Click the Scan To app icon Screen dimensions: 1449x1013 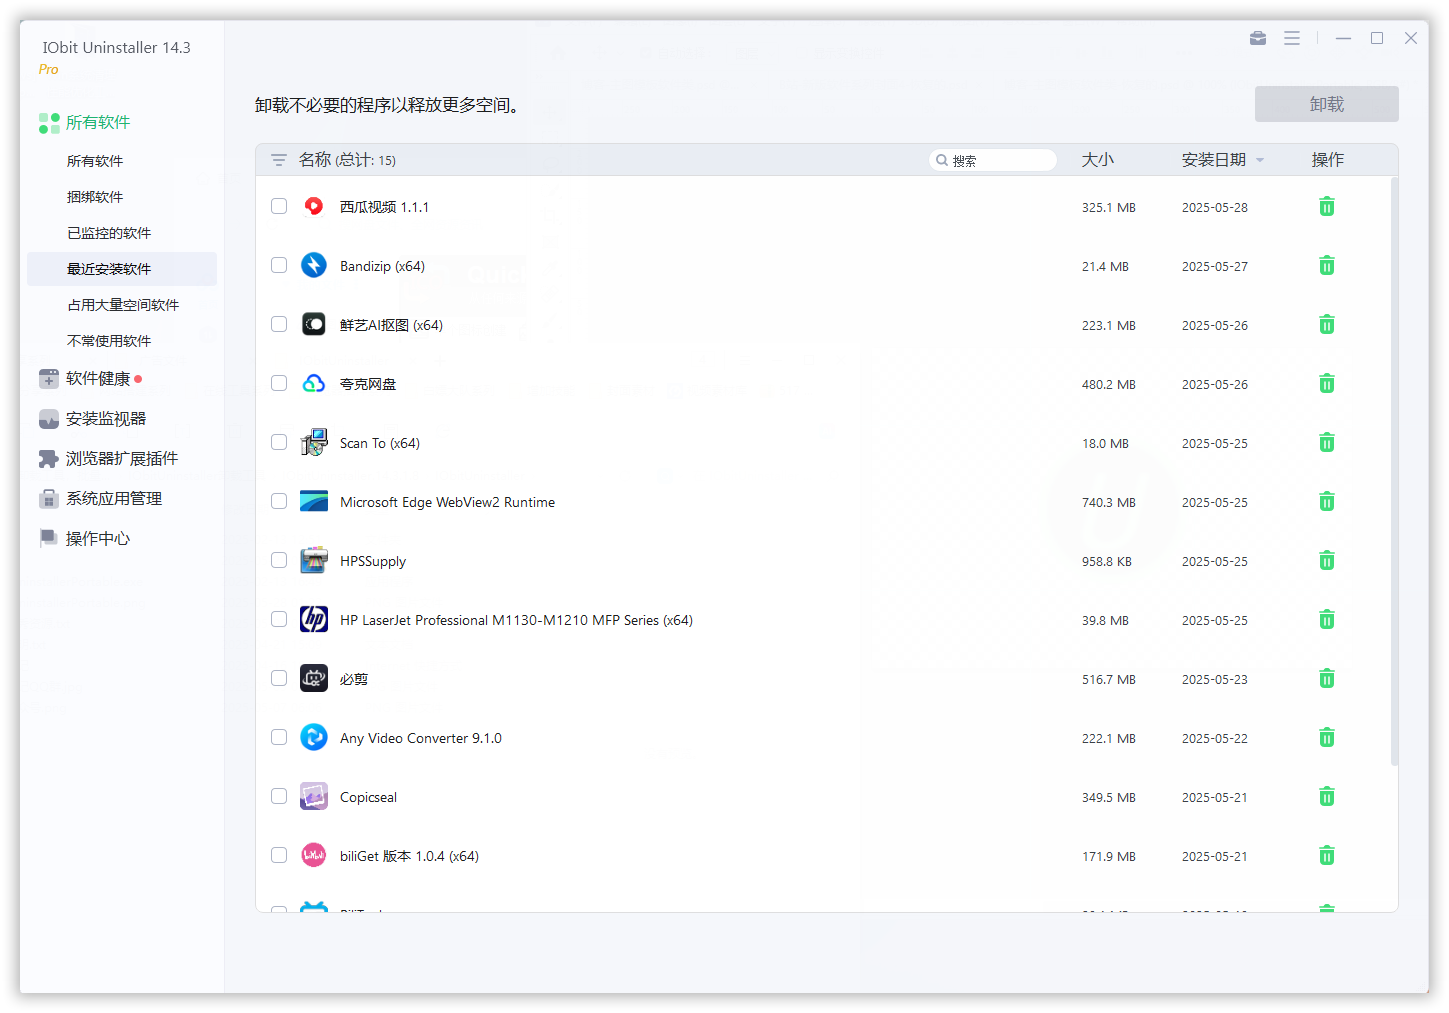point(314,442)
